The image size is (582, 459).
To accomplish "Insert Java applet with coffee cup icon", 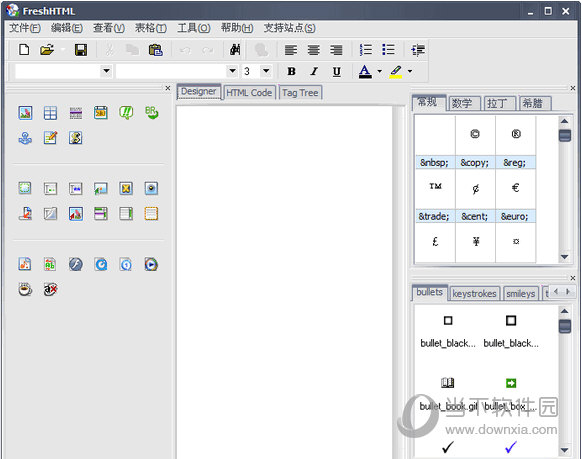I will [x=25, y=289].
